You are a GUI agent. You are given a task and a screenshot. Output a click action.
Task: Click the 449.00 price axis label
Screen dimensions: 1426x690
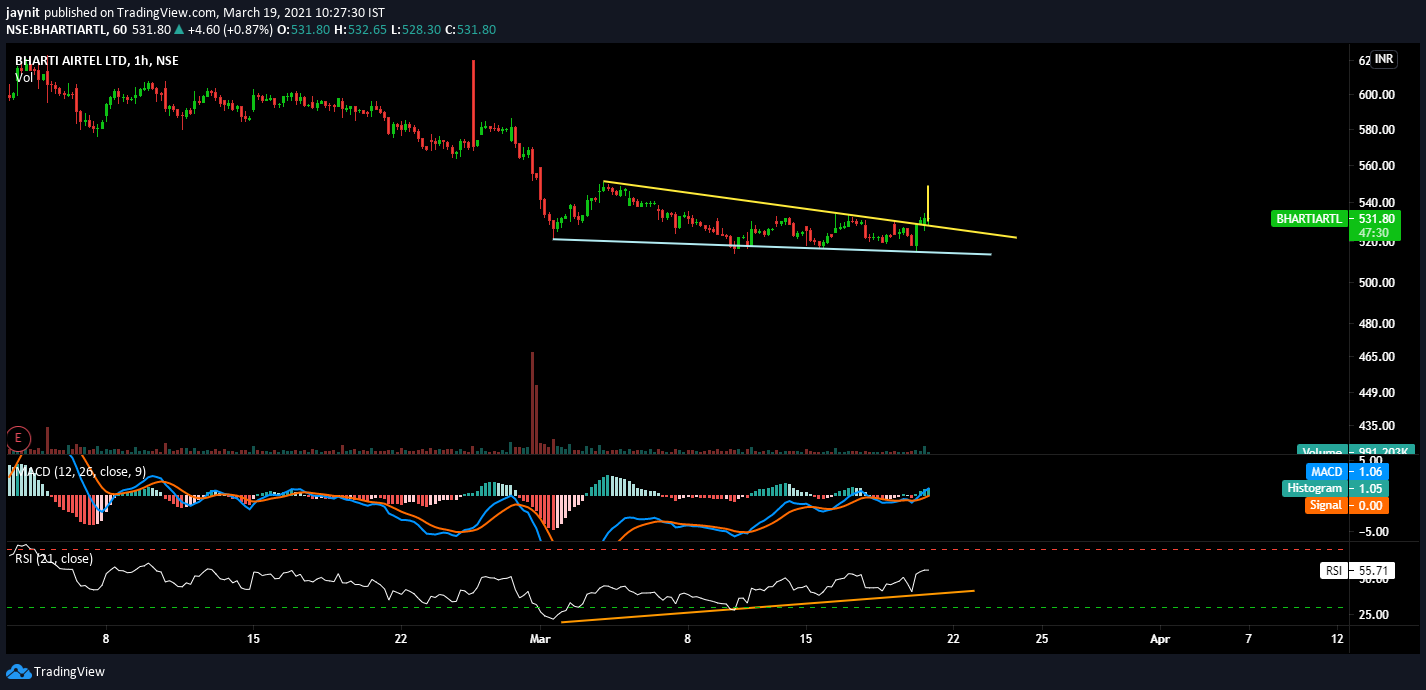(1375, 392)
